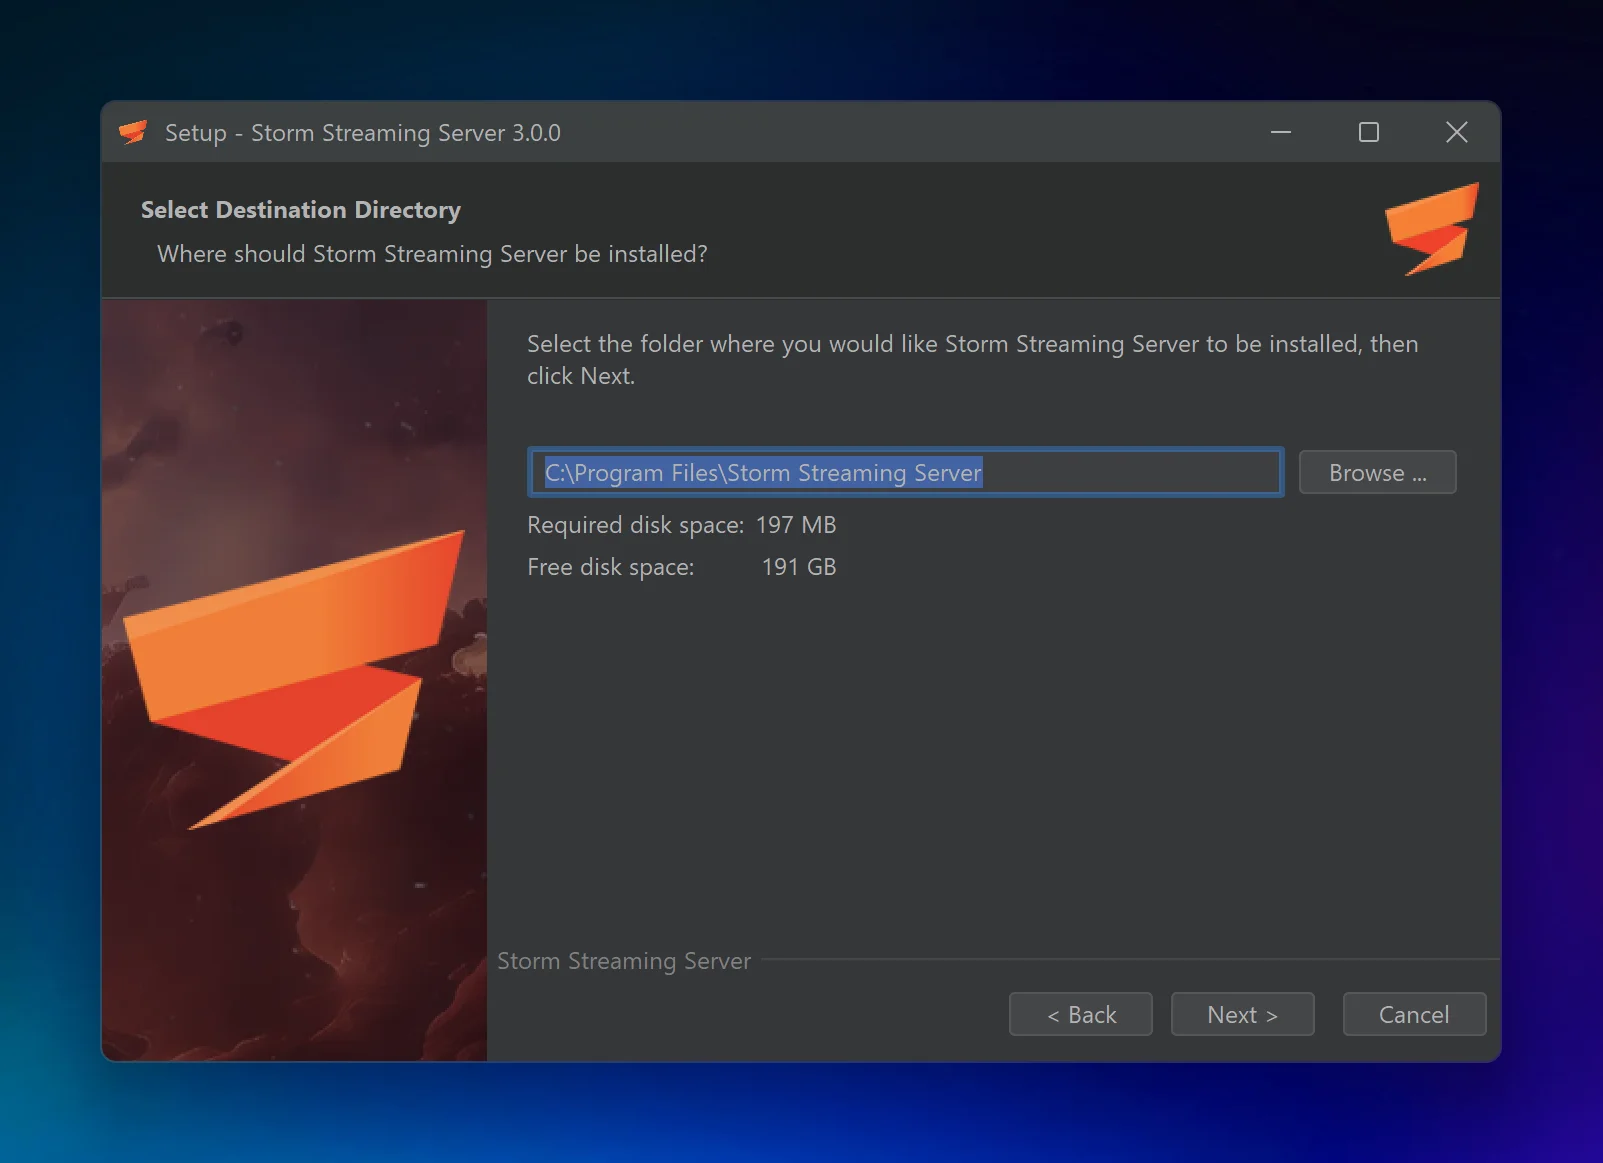Click the Storm Streaming logo icon in the header
Viewport: 1603px width, 1163px height.
[x=1430, y=228]
